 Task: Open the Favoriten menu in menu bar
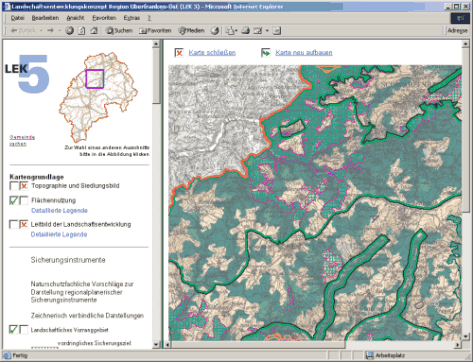tap(104, 18)
